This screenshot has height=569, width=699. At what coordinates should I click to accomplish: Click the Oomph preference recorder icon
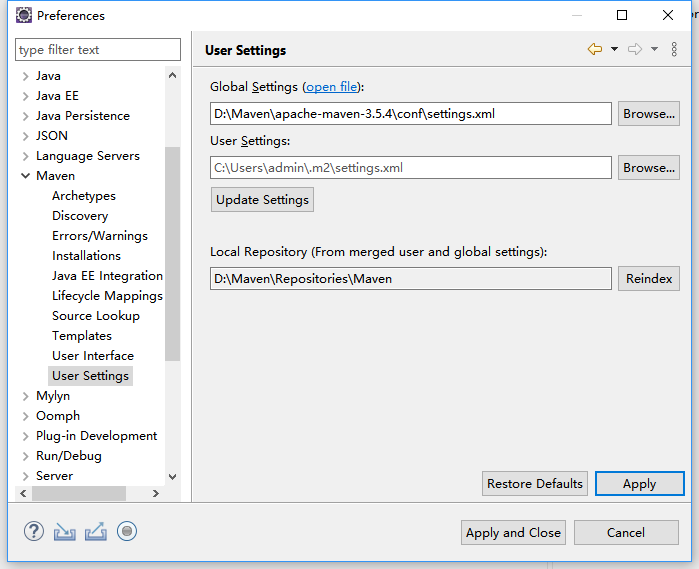tap(127, 531)
